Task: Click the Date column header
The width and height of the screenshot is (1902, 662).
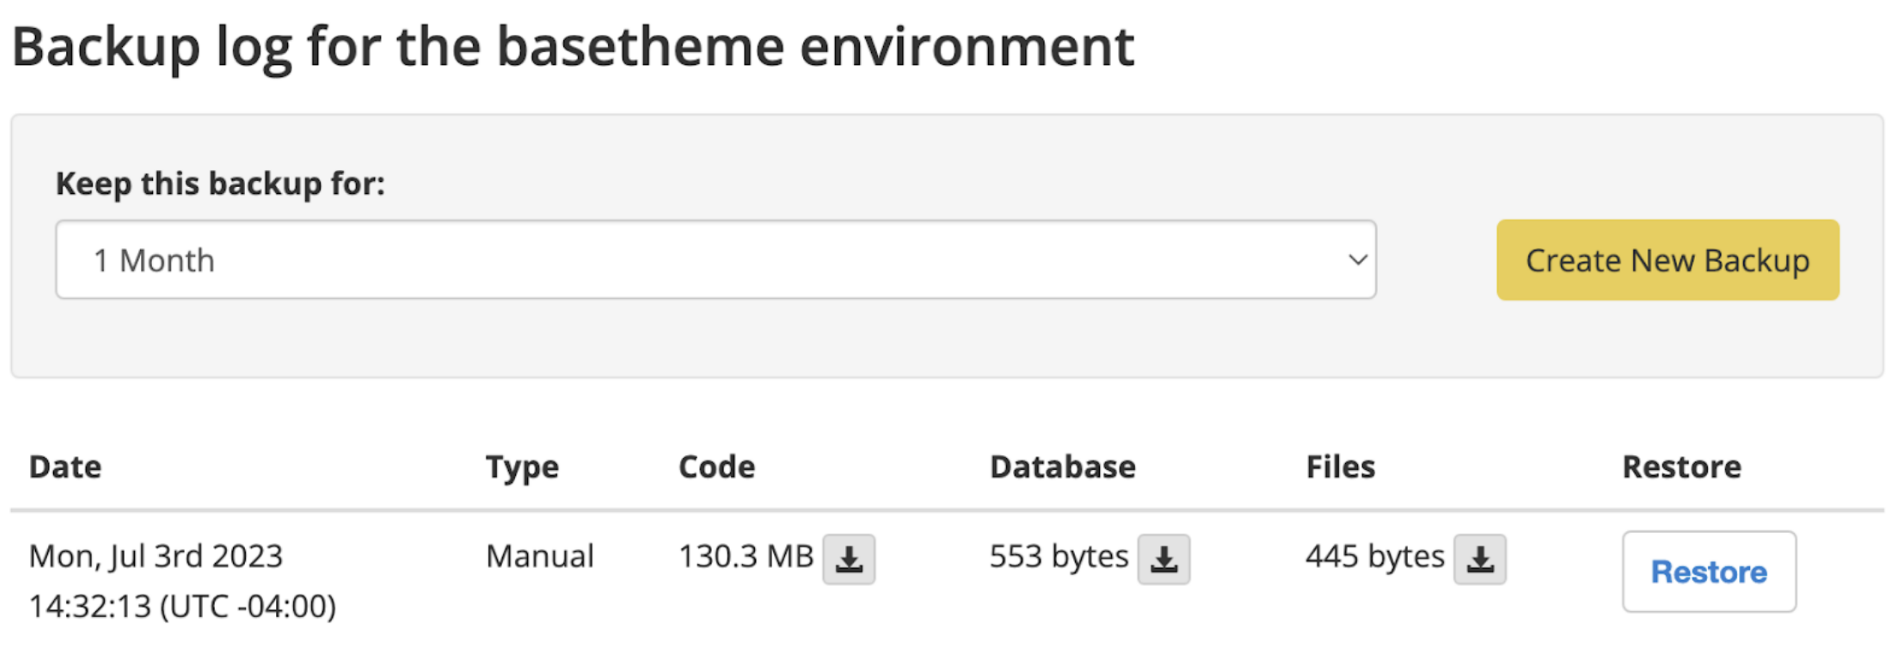Action: pyautogui.click(x=65, y=467)
